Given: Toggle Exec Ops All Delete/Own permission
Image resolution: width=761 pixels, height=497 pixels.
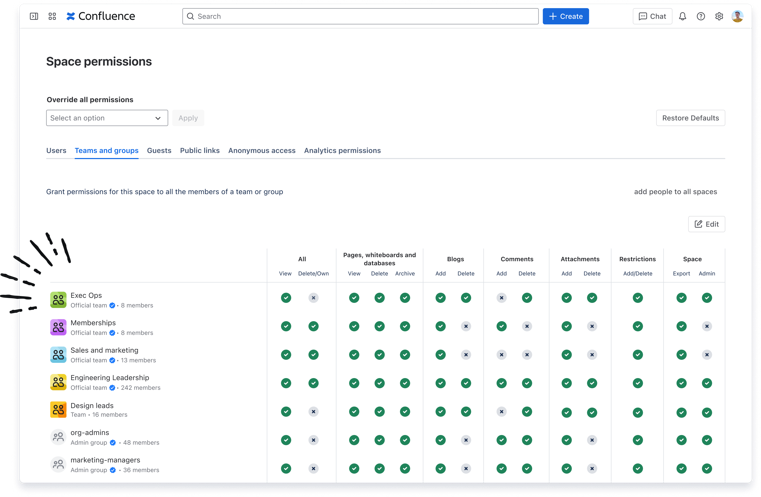Looking at the screenshot, I should (313, 298).
